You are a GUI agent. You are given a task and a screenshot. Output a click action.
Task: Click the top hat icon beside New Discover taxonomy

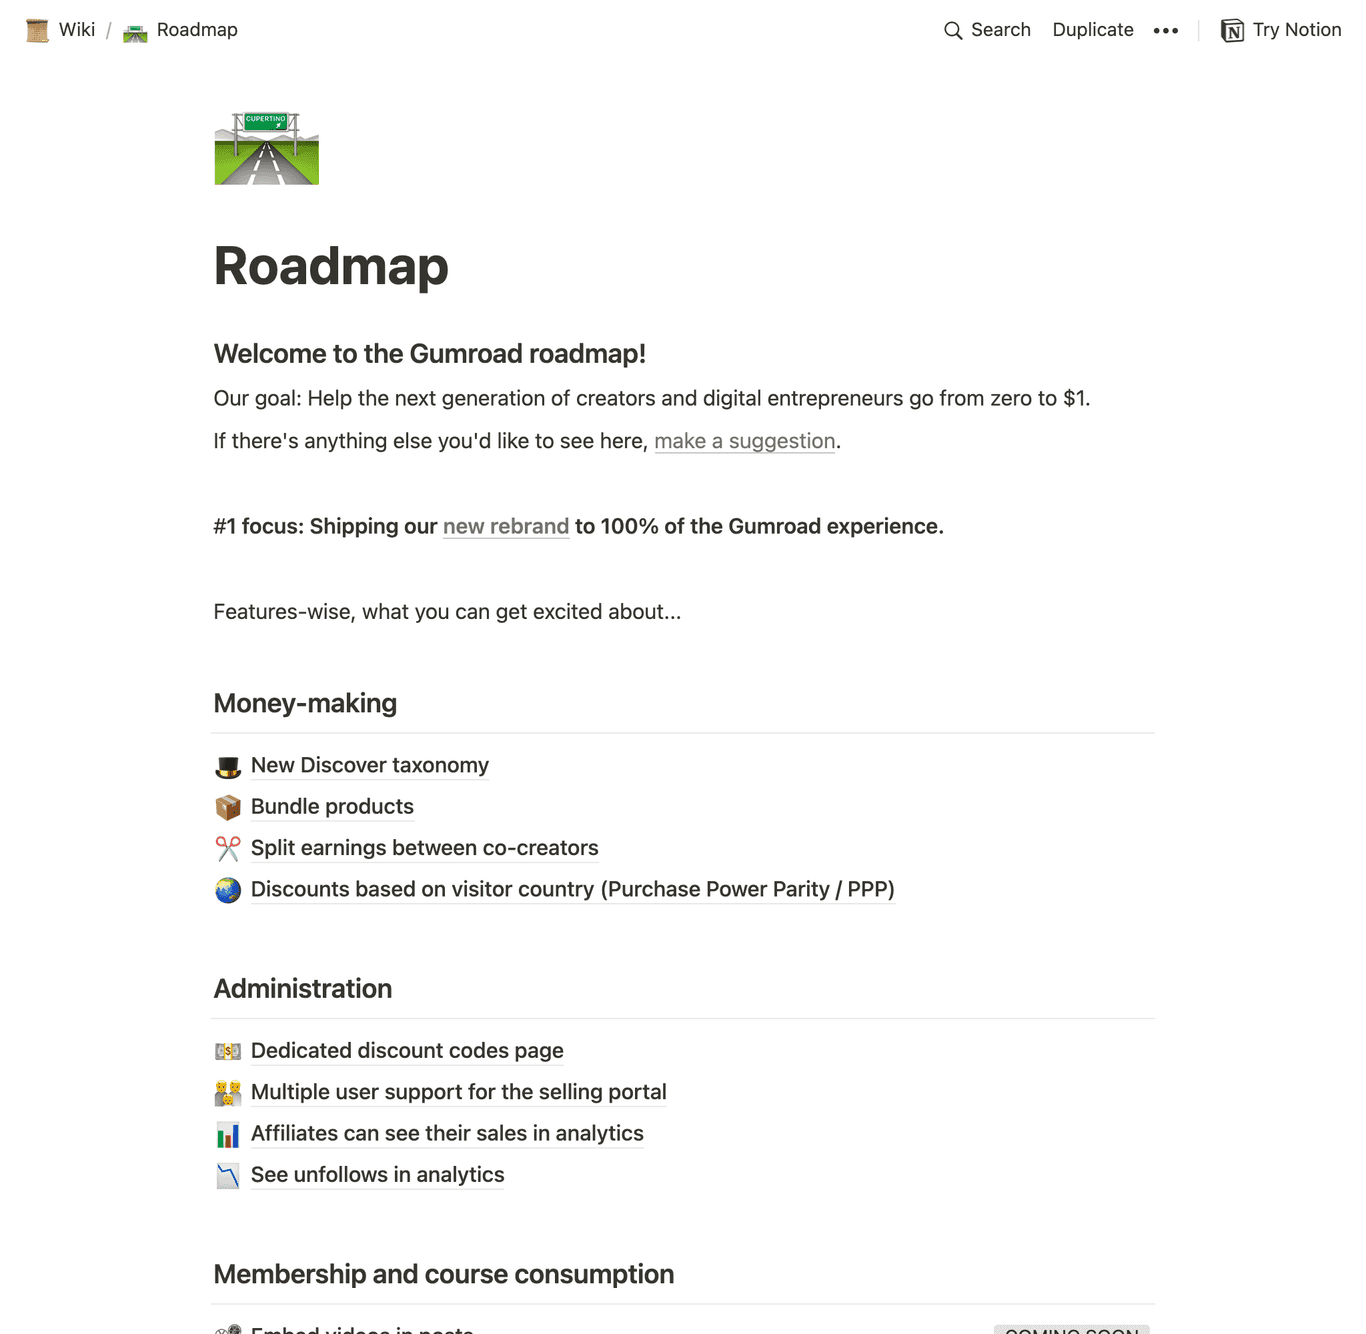click(228, 765)
